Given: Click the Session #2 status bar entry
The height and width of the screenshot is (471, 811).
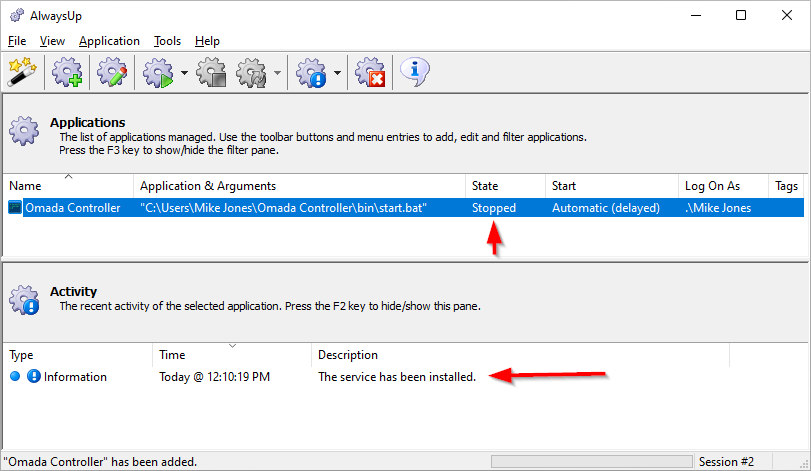Looking at the screenshot, I should [726, 461].
